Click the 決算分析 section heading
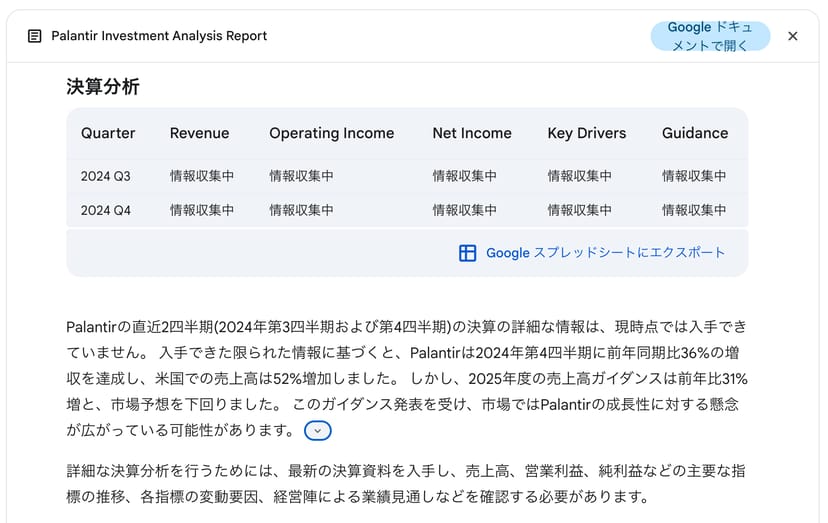 point(103,87)
